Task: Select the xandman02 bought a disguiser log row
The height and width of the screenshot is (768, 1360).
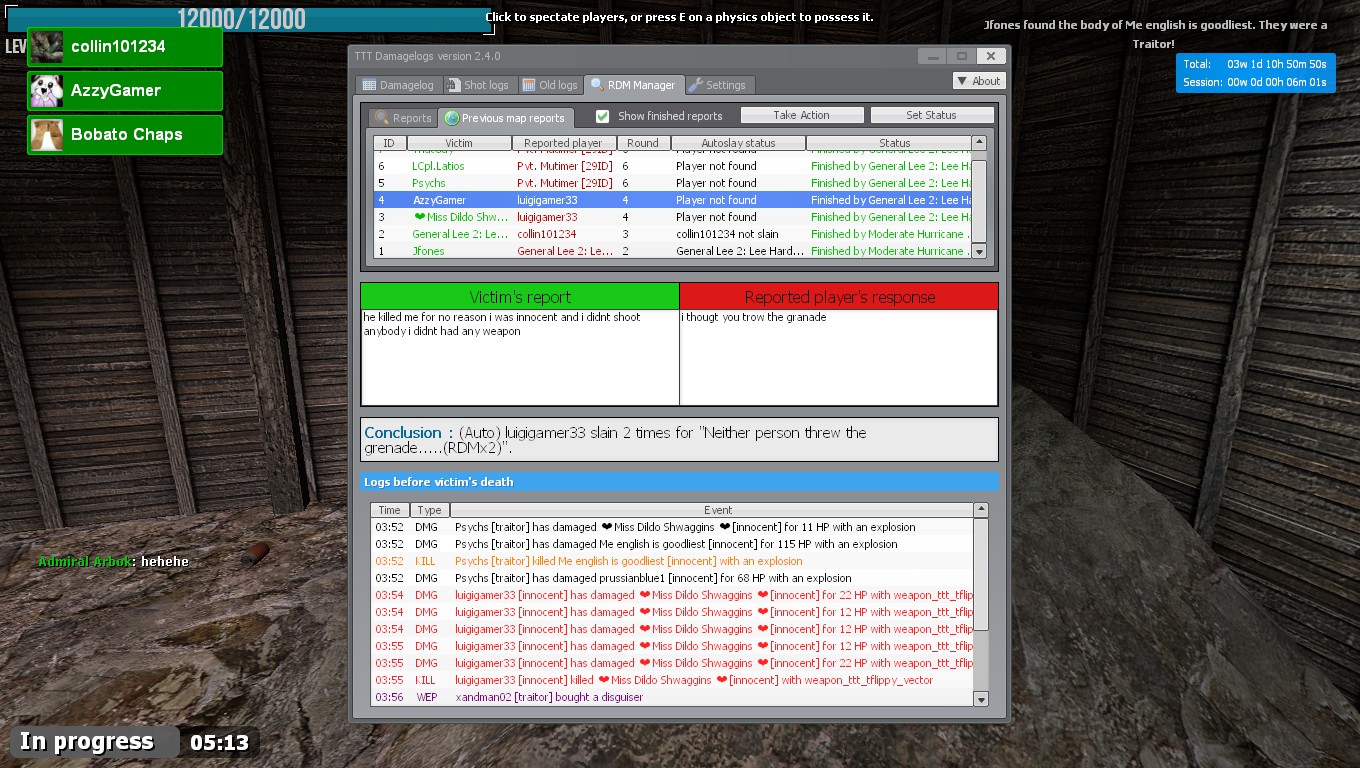Action: point(672,697)
